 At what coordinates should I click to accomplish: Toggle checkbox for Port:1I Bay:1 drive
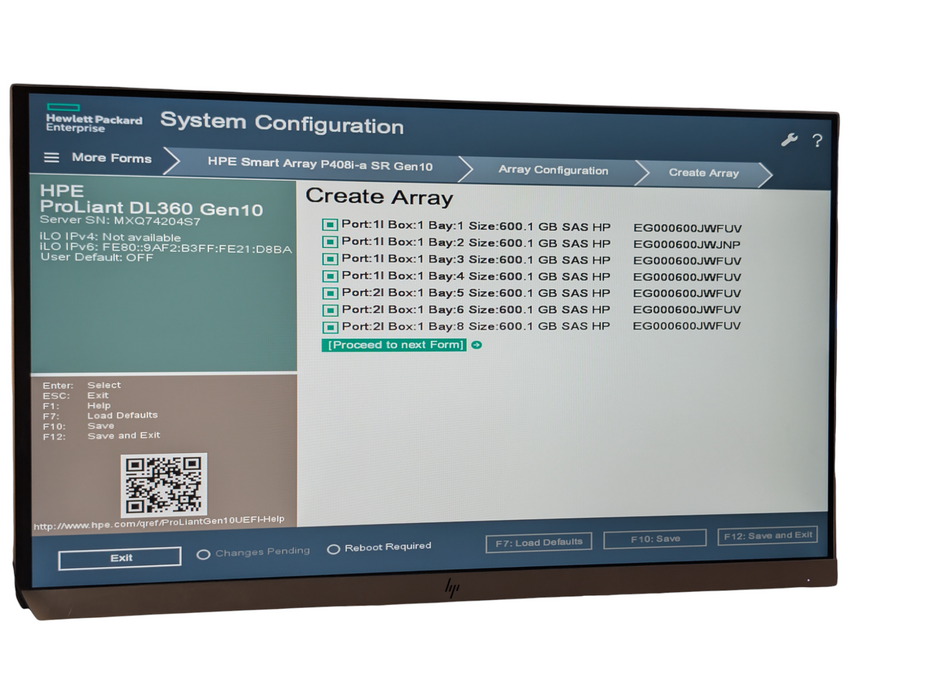[x=330, y=225]
